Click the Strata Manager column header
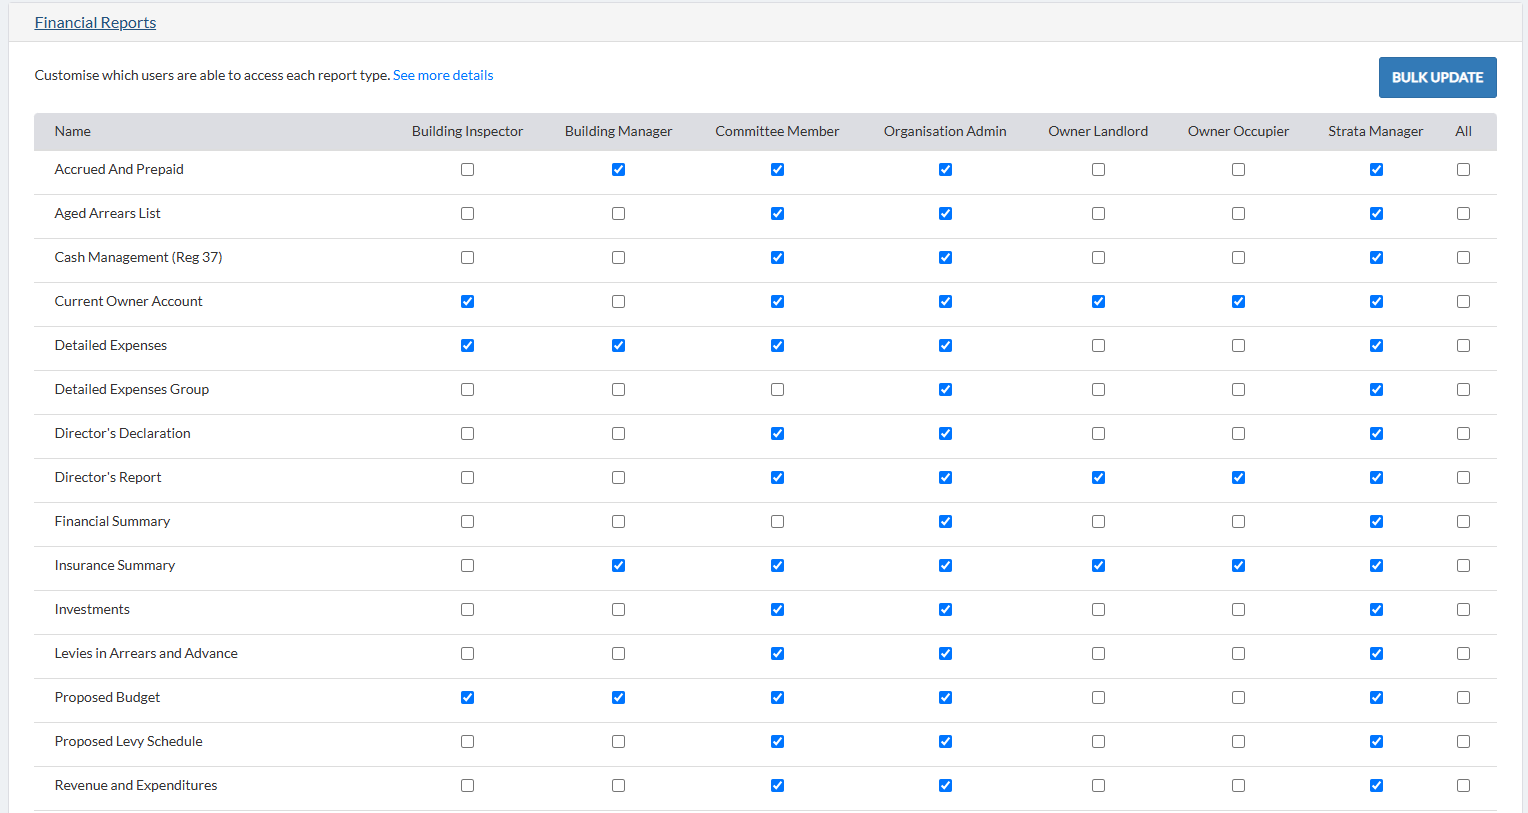The width and height of the screenshot is (1528, 813). pyautogui.click(x=1376, y=131)
